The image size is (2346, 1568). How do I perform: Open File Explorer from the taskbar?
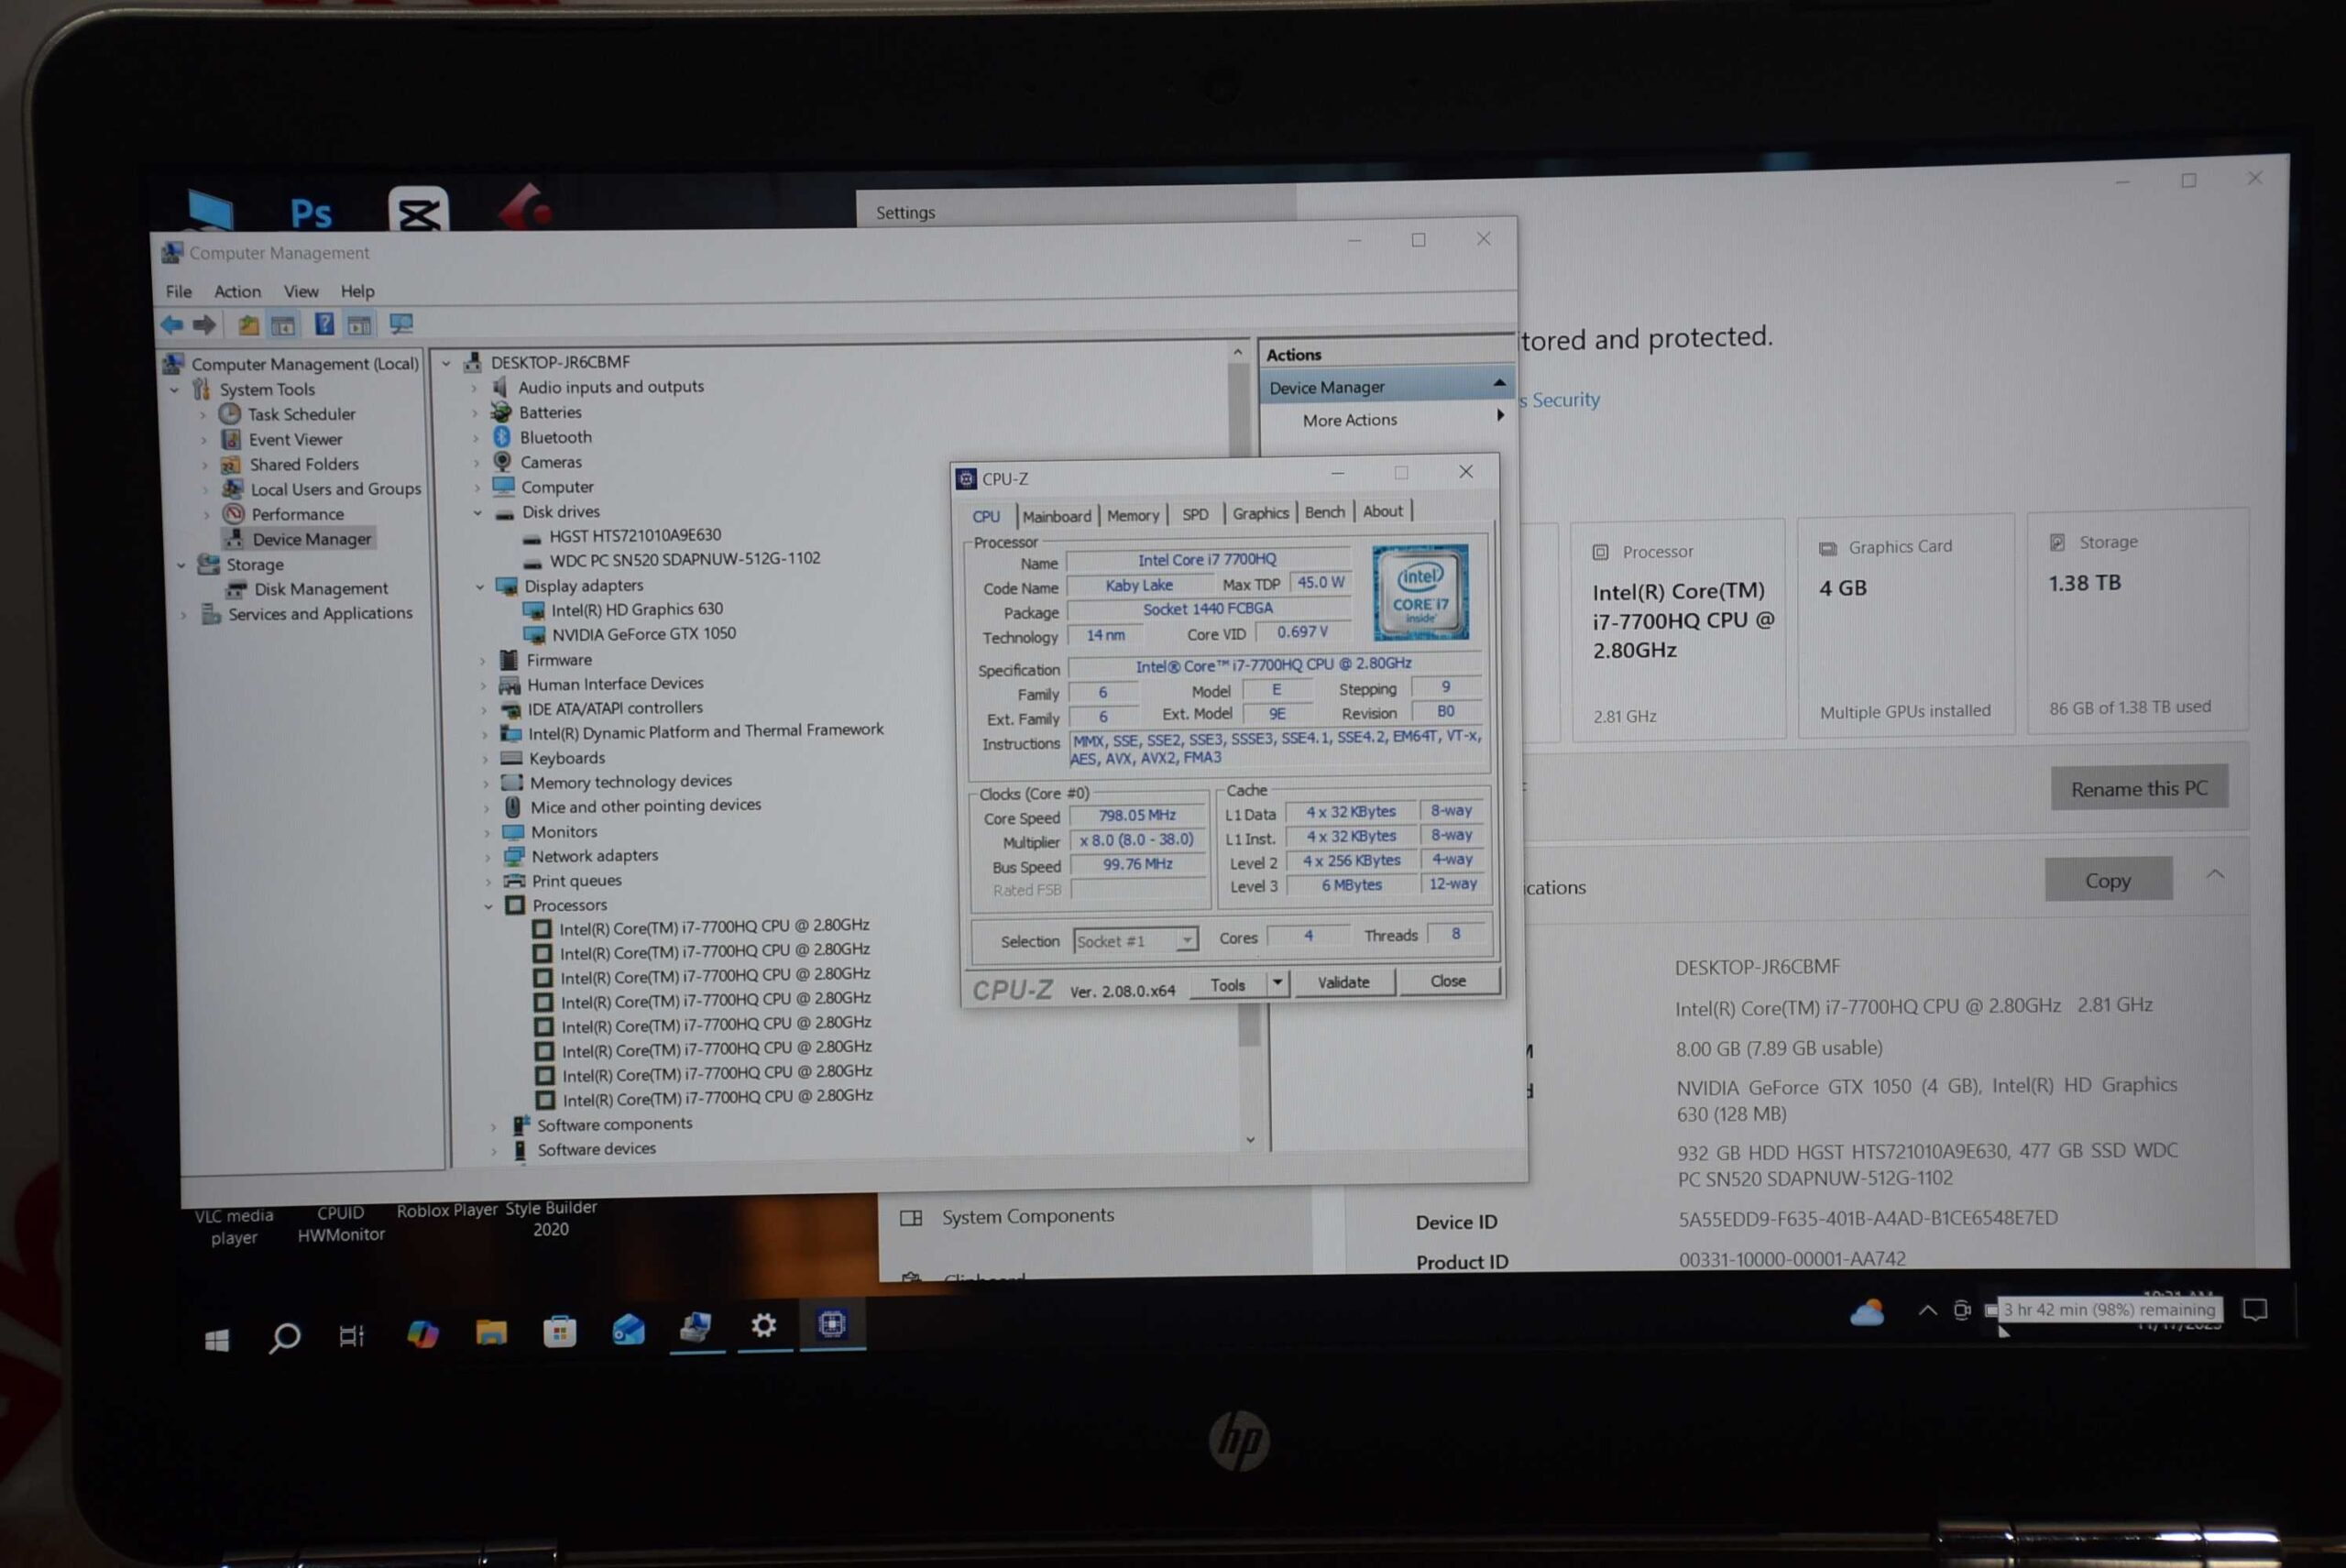click(x=491, y=1333)
